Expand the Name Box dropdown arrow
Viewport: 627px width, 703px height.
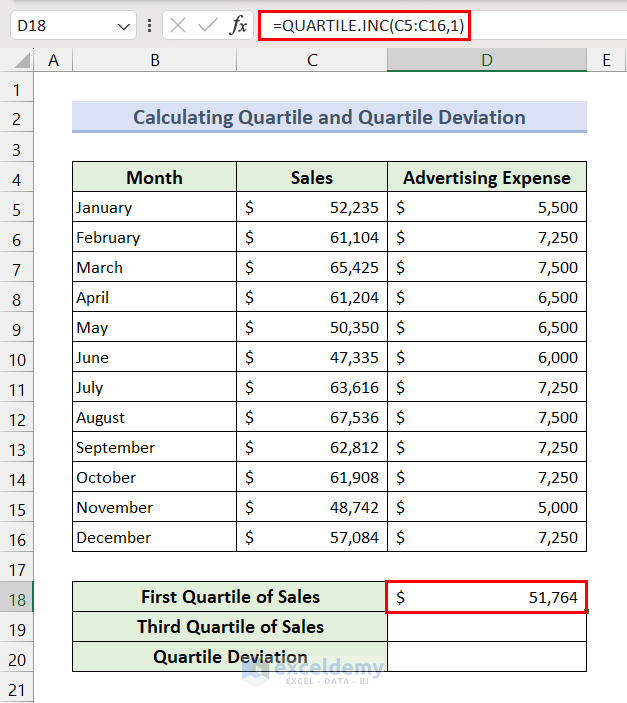[124, 25]
